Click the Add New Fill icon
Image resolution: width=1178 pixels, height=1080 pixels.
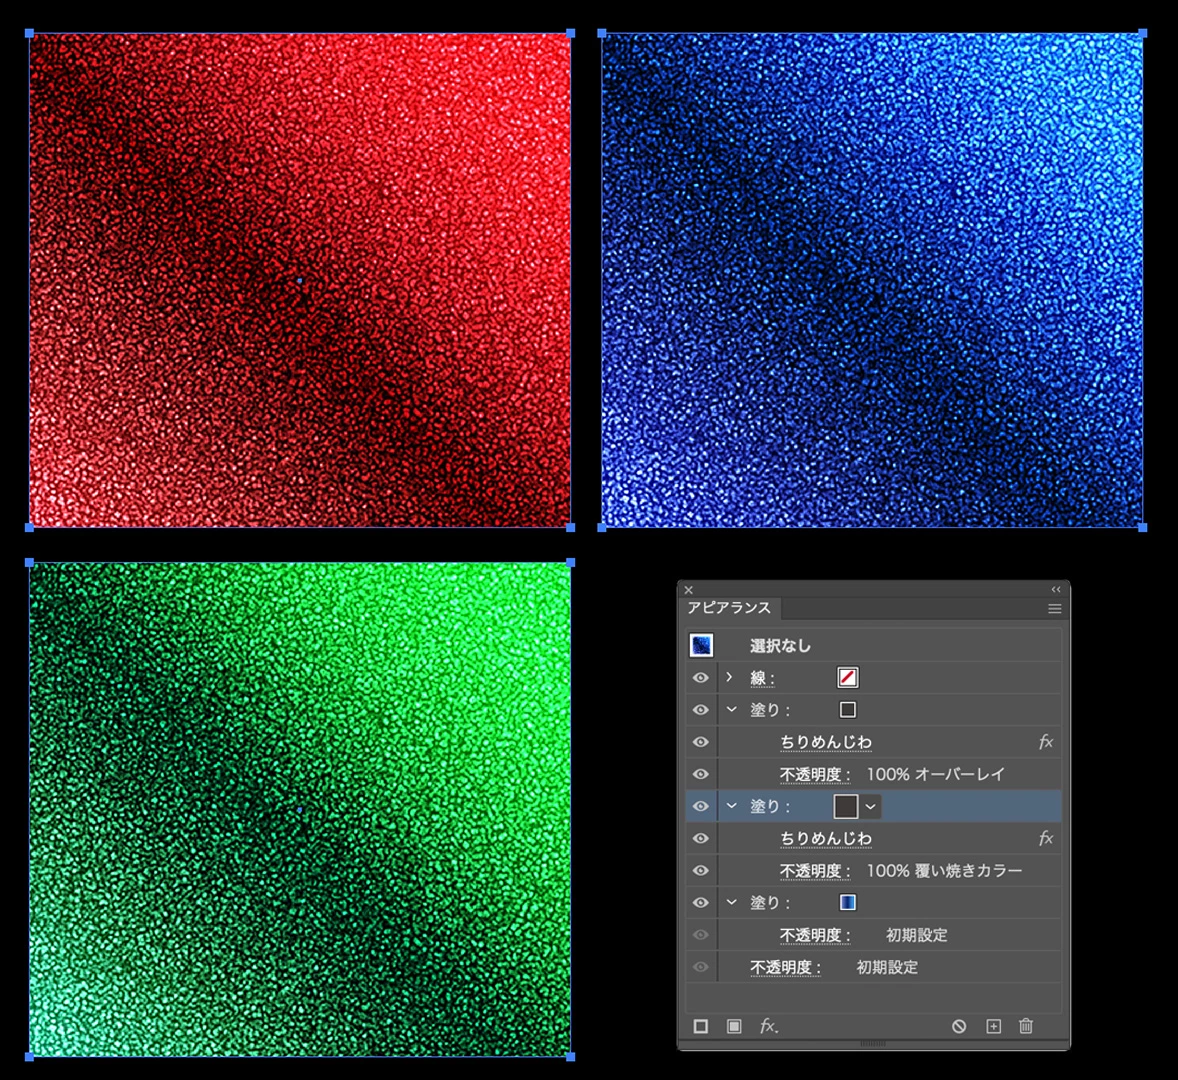pos(734,1026)
